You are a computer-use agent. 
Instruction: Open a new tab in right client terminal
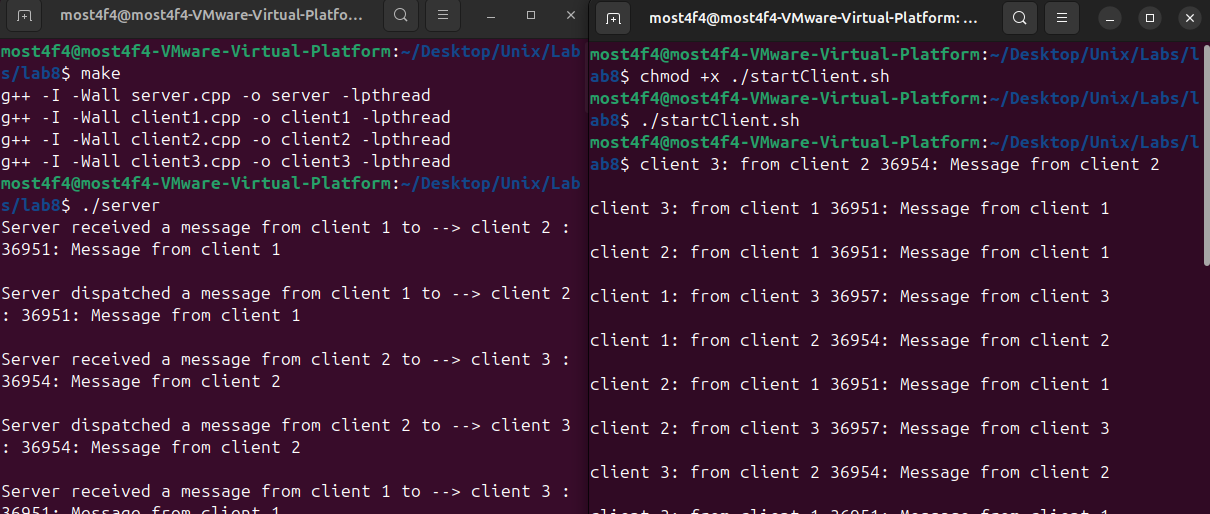click(613, 18)
